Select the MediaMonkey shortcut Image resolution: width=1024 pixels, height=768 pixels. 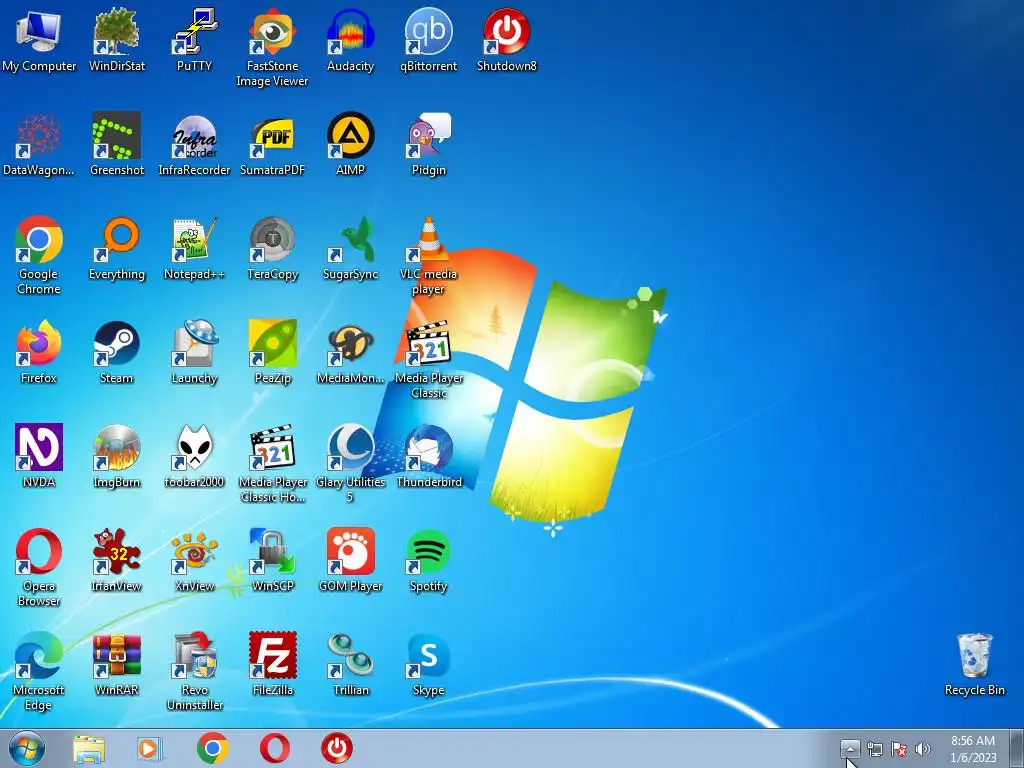click(350, 352)
